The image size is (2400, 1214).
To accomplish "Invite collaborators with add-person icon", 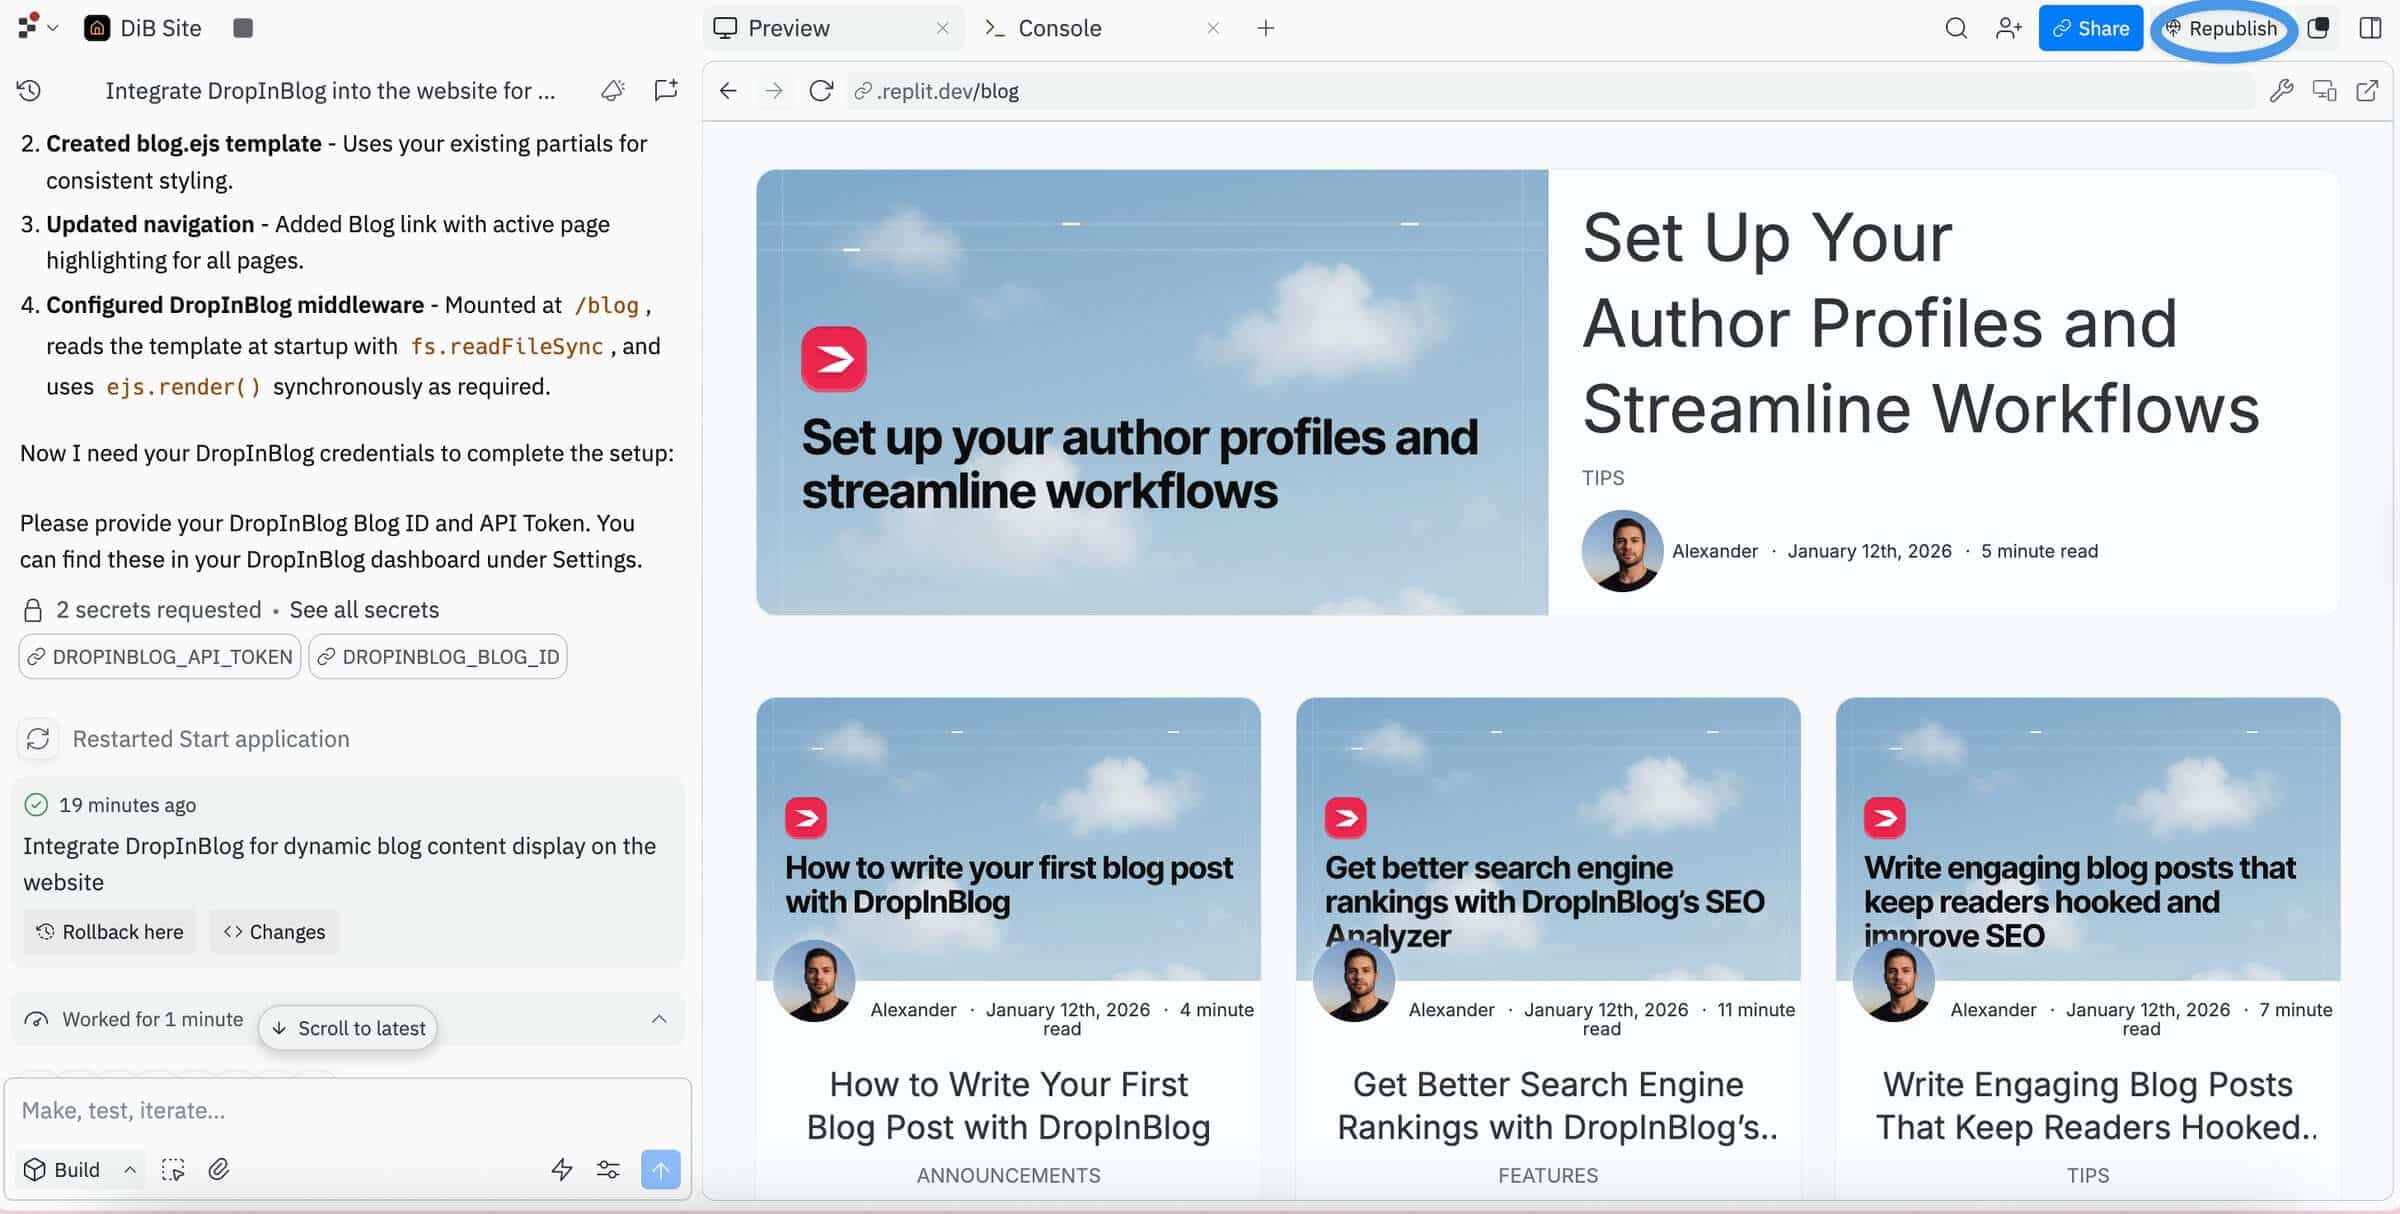I will (x=2008, y=28).
